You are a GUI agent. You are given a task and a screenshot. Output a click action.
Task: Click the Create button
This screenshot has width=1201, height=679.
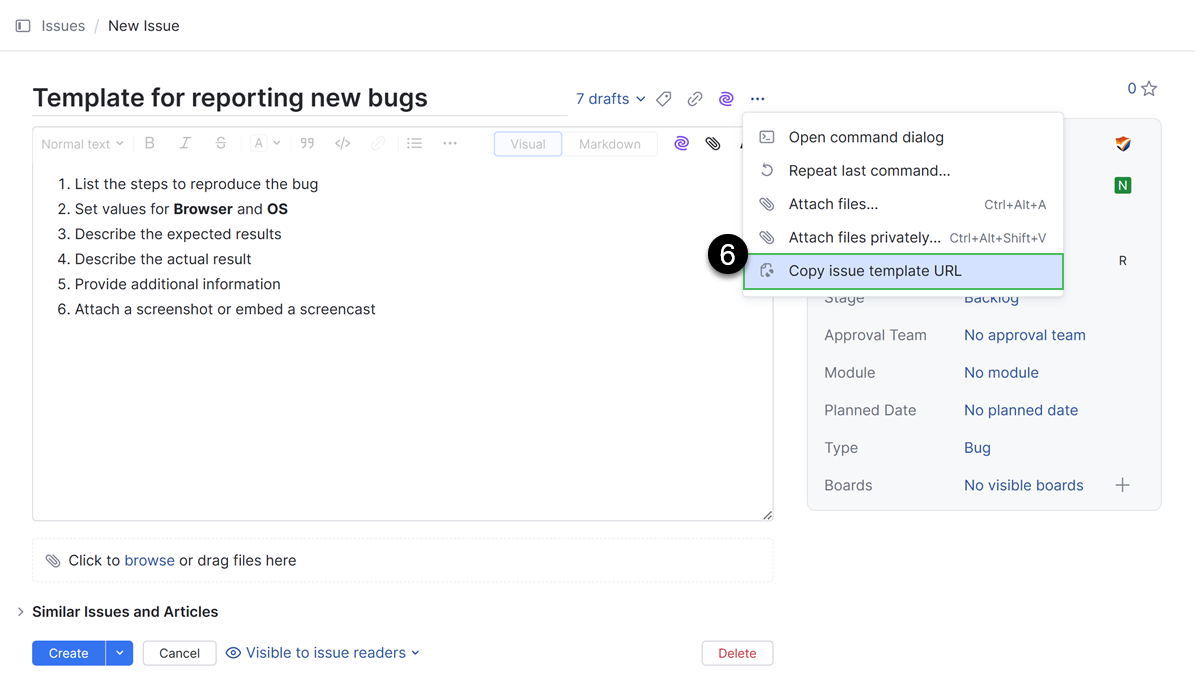click(x=69, y=653)
